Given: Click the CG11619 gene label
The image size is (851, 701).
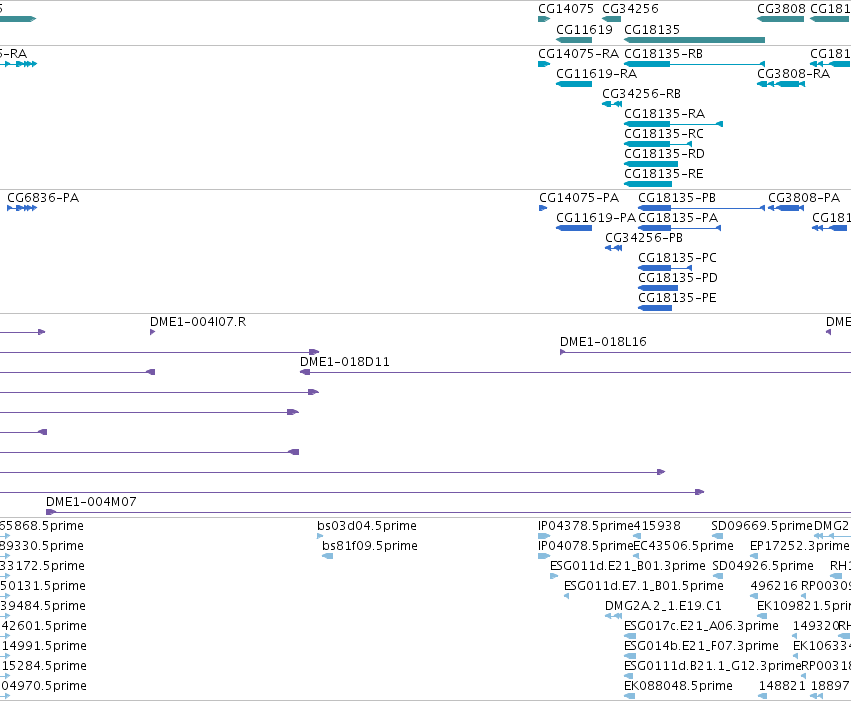Looking at the screenshot, I should pyautogui.click(x=585, y=29).
